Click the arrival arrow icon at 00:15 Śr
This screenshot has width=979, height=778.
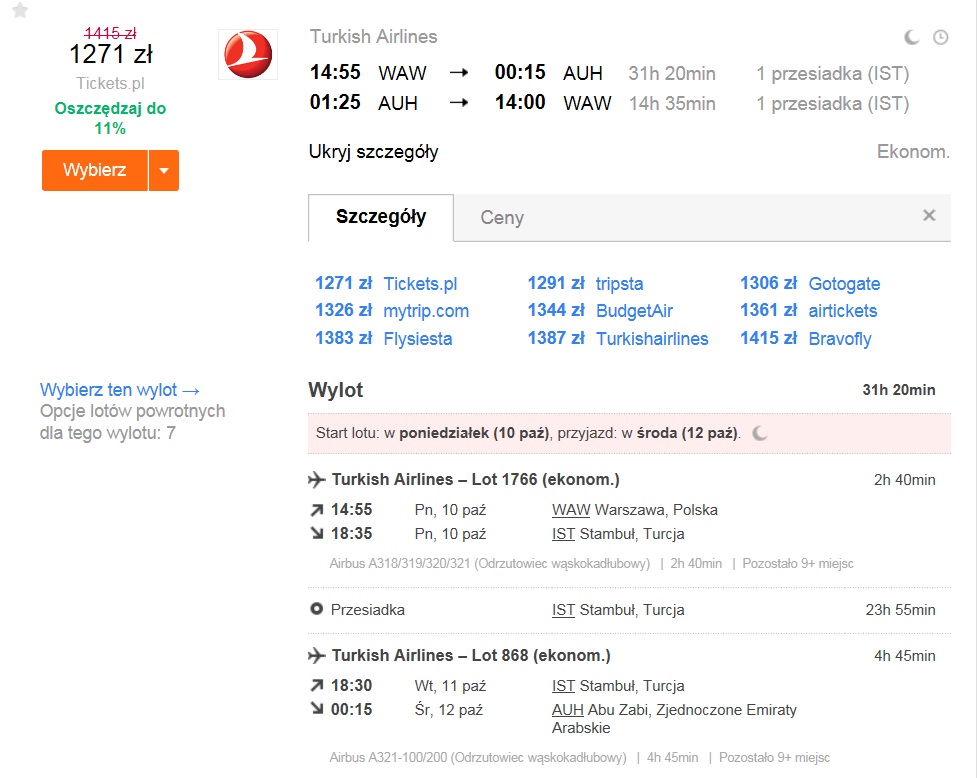point(317,709)
